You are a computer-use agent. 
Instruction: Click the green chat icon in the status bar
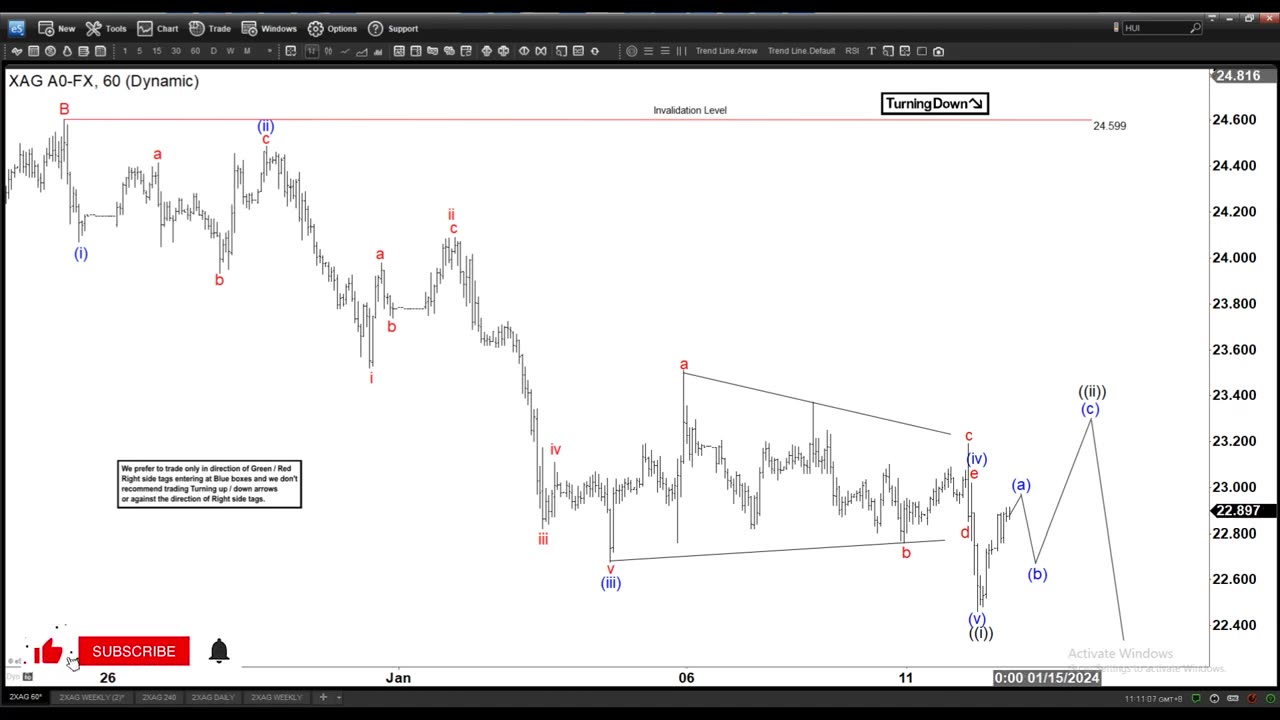click(1198, 698)
